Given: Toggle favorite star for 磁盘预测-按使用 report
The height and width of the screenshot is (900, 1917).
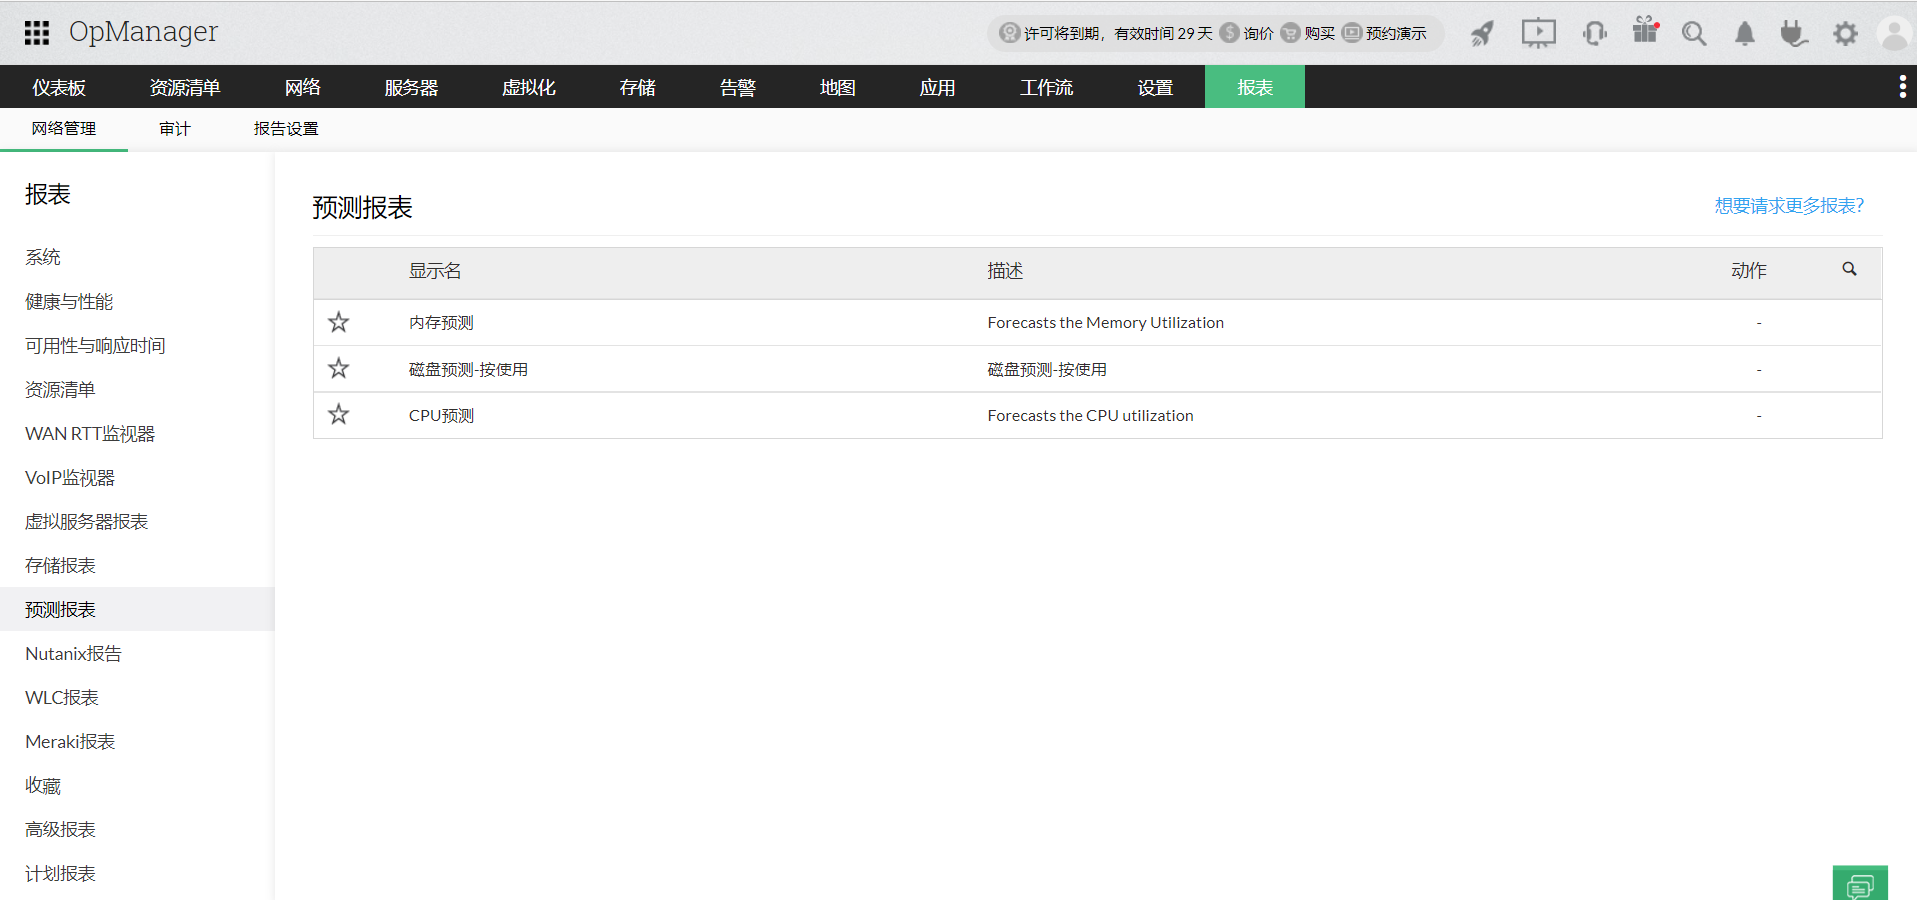Looking at the screenshot, I should (338, 368).
